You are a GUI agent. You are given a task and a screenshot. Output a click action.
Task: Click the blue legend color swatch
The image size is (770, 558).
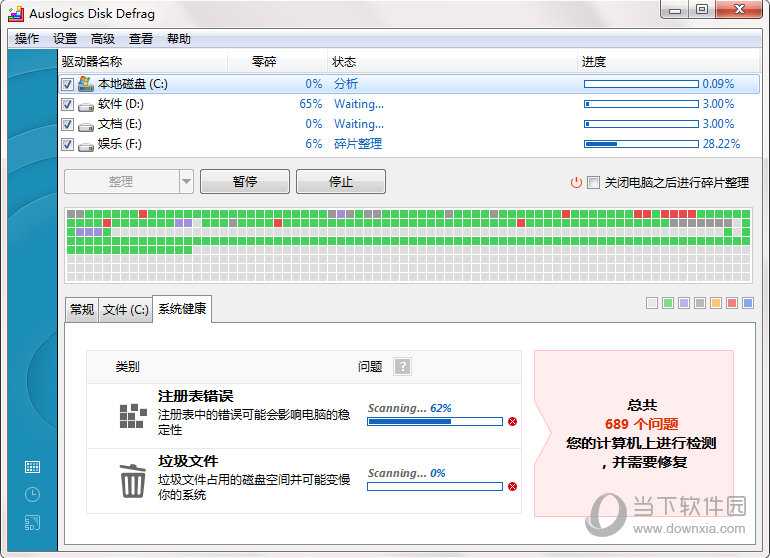click(x=748, y=303)
